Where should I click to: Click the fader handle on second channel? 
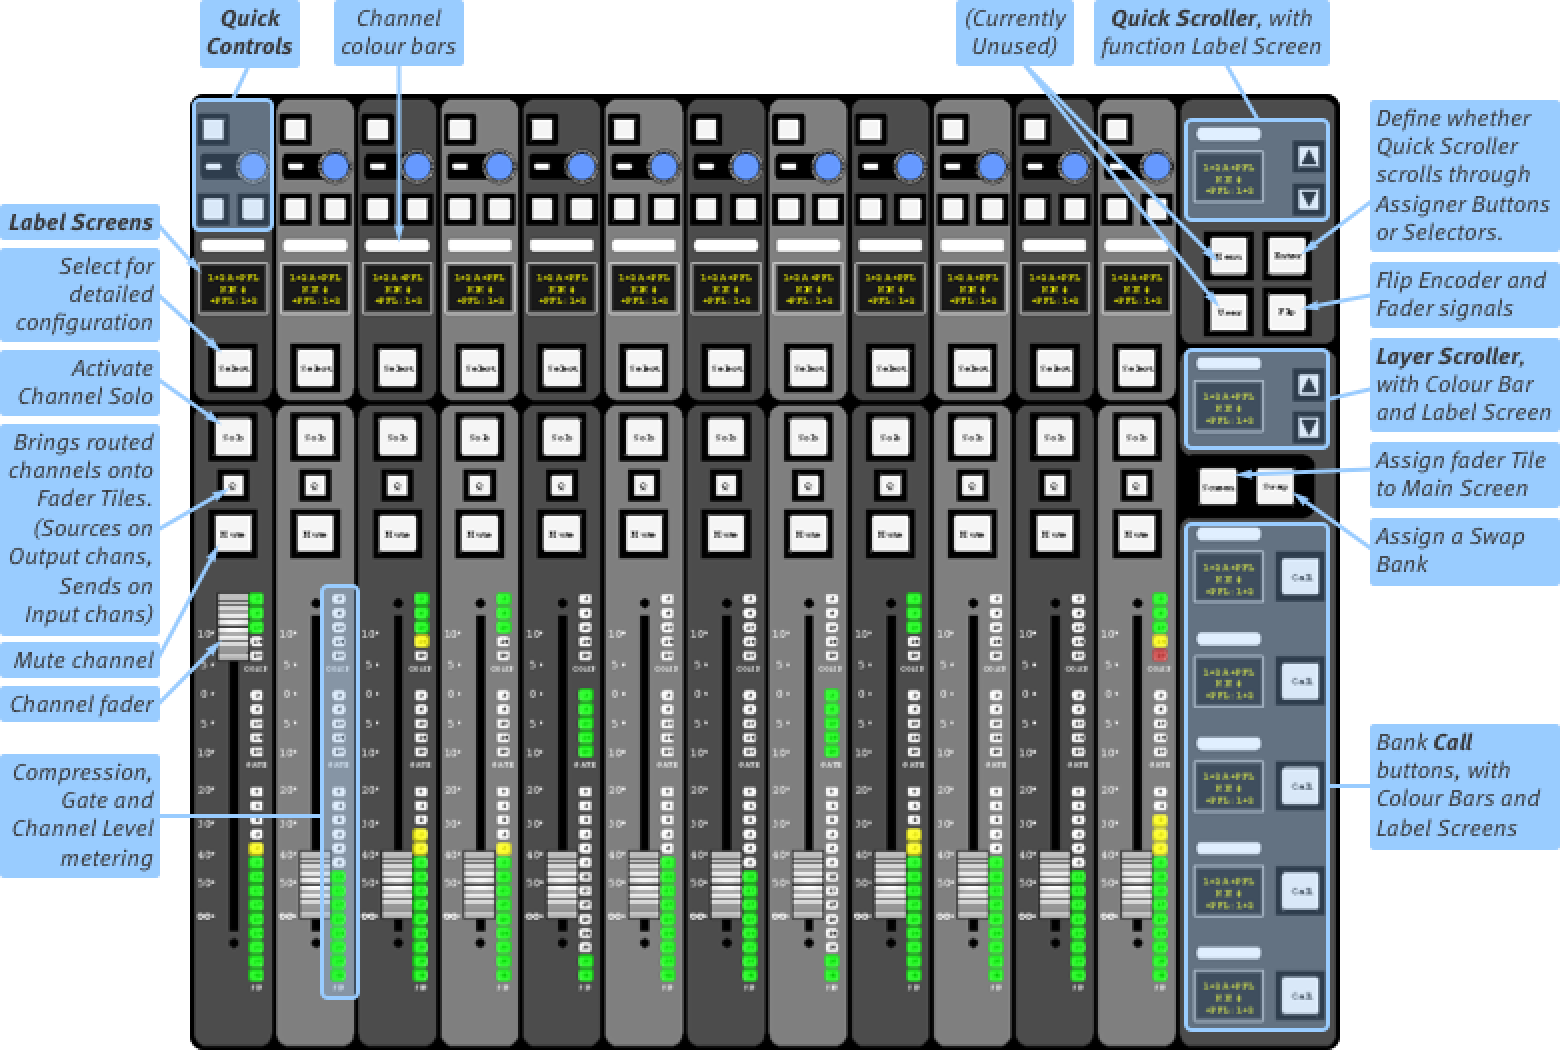pos(315,884)
